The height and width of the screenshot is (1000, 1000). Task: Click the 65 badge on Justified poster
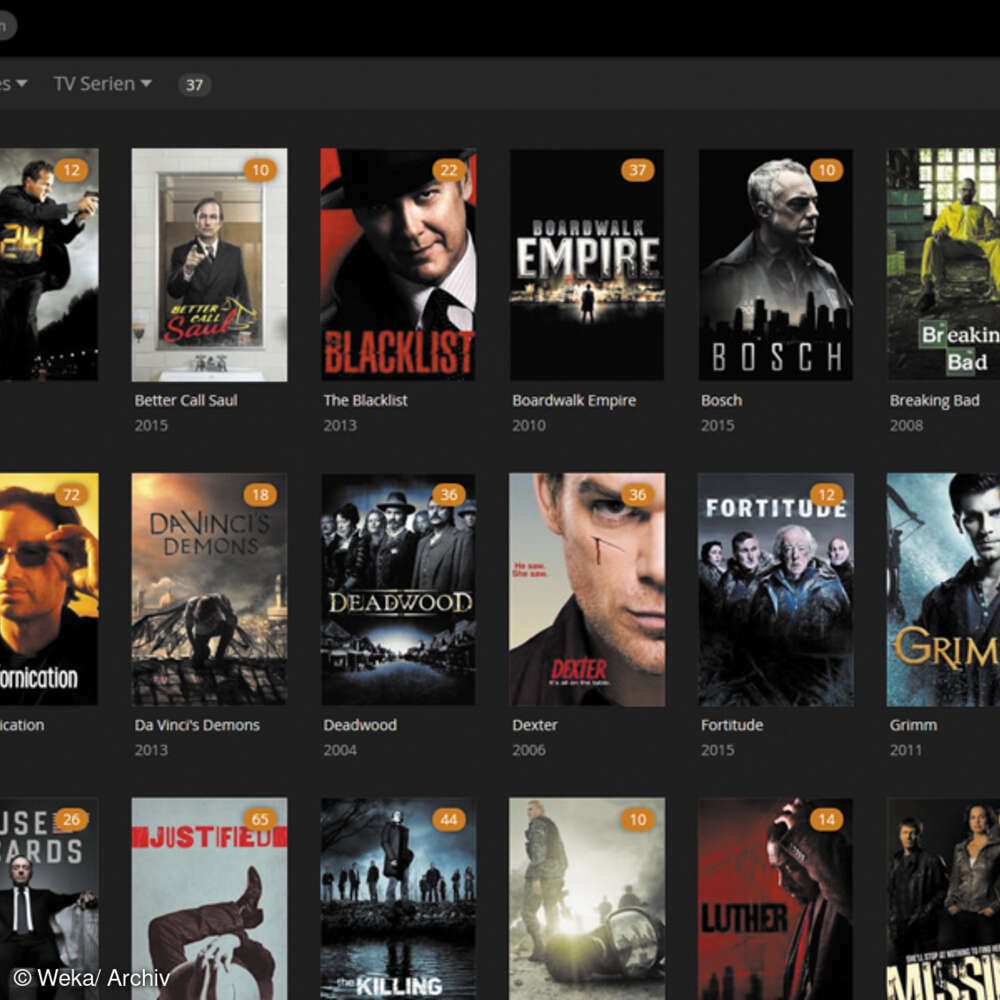260,820
